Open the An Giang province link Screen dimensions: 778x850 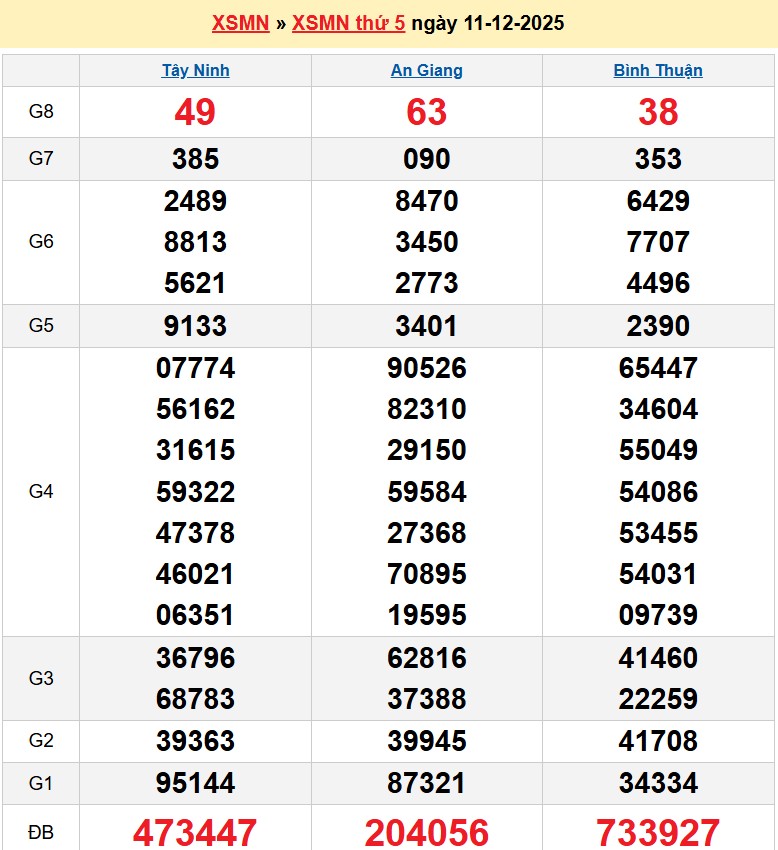(426, 70)
